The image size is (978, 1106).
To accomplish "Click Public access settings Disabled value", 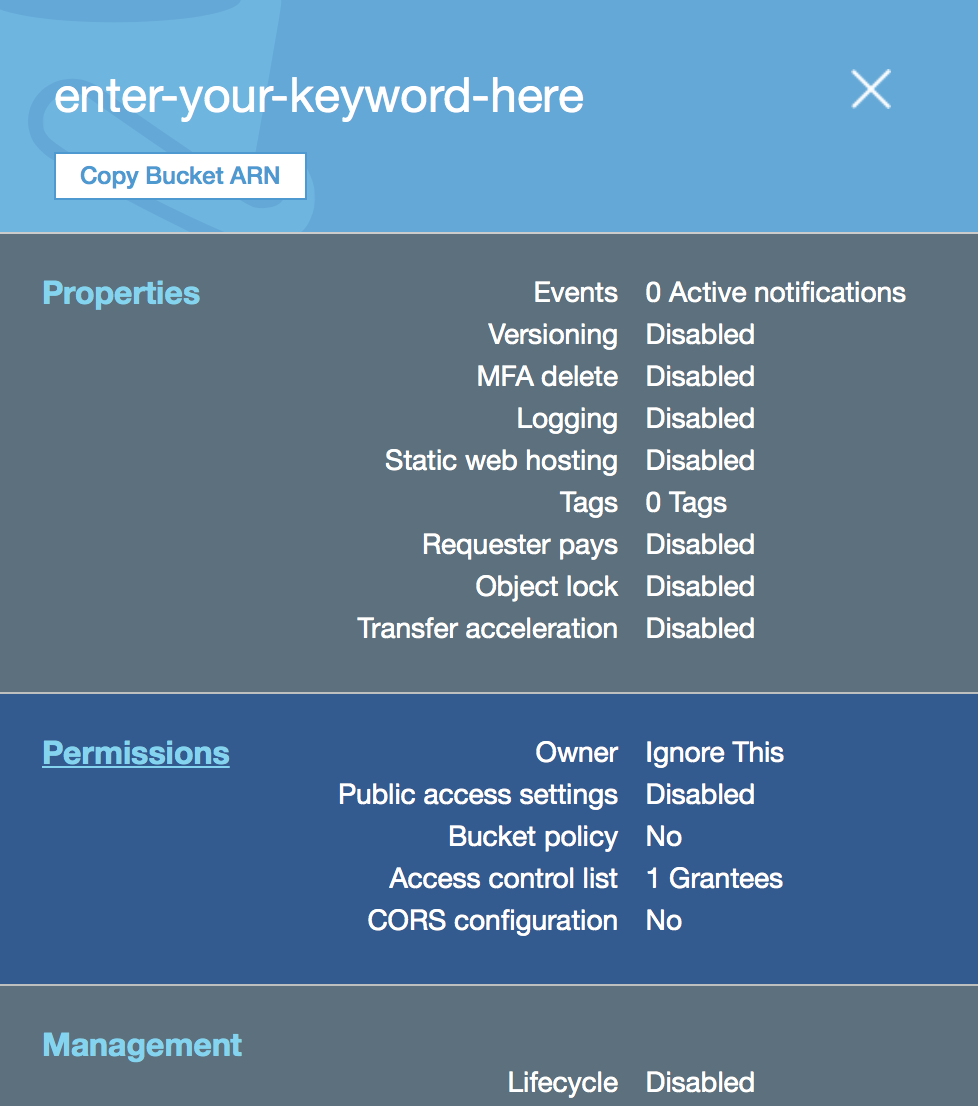I will pyautogui.click(x=700, y=795).
